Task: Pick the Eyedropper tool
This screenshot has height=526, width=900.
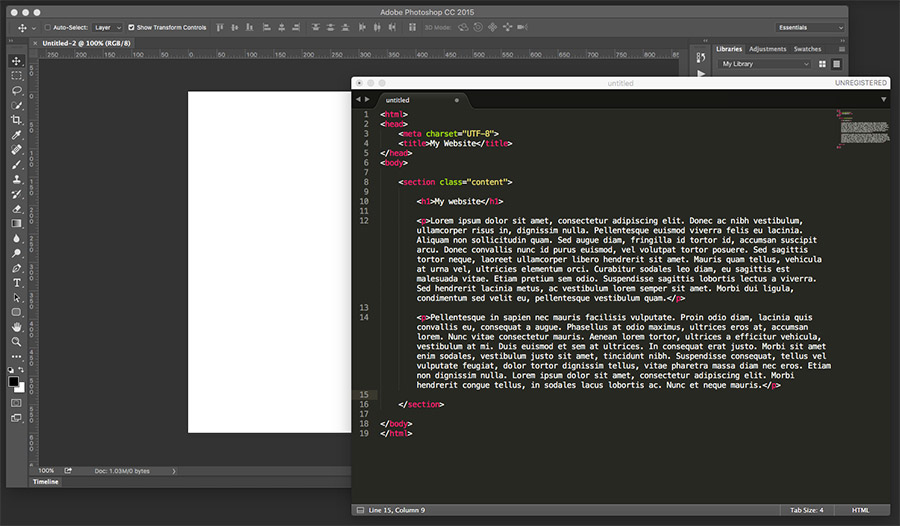Action: pos(17,135)
